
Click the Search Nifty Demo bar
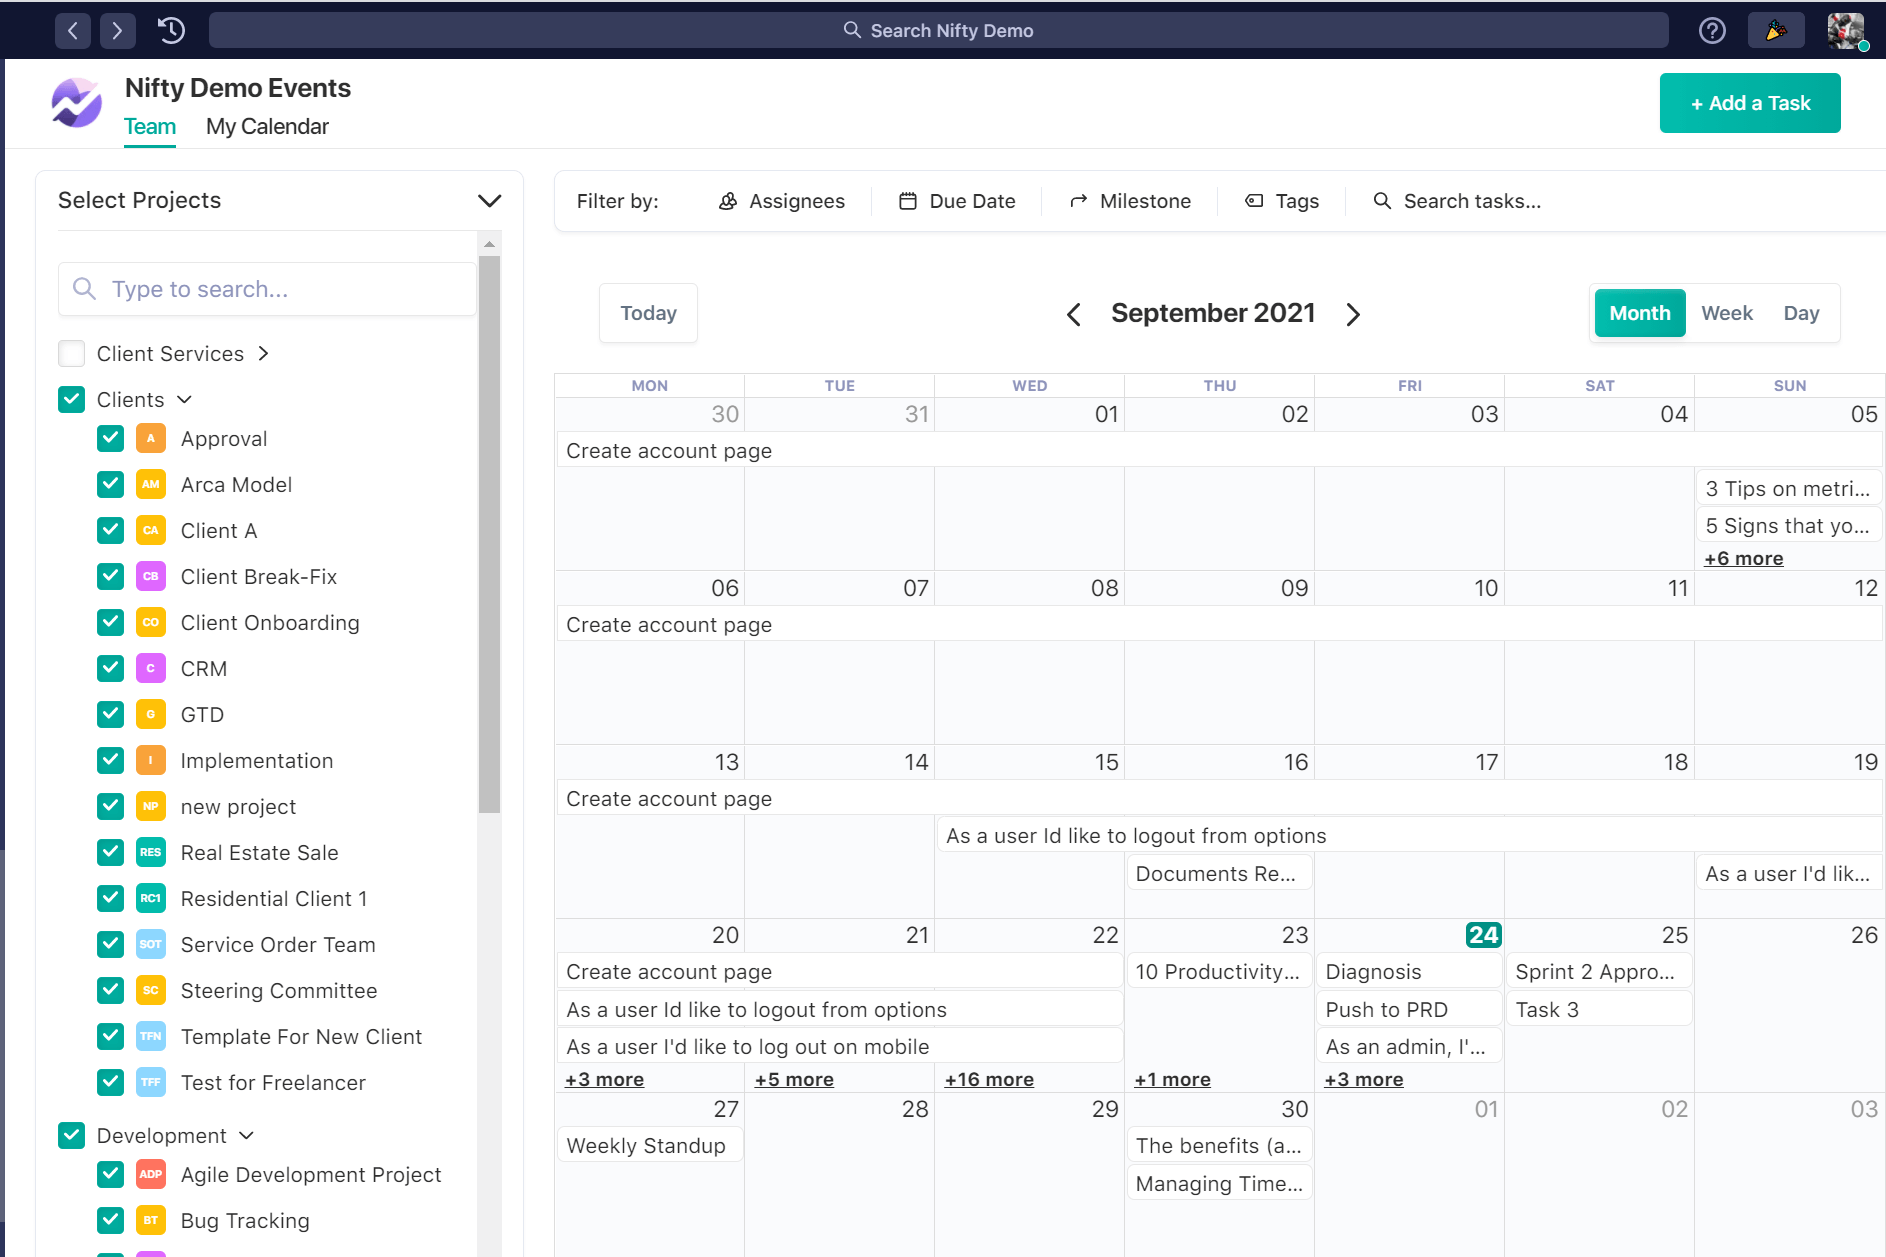click(x=938, y=31)
